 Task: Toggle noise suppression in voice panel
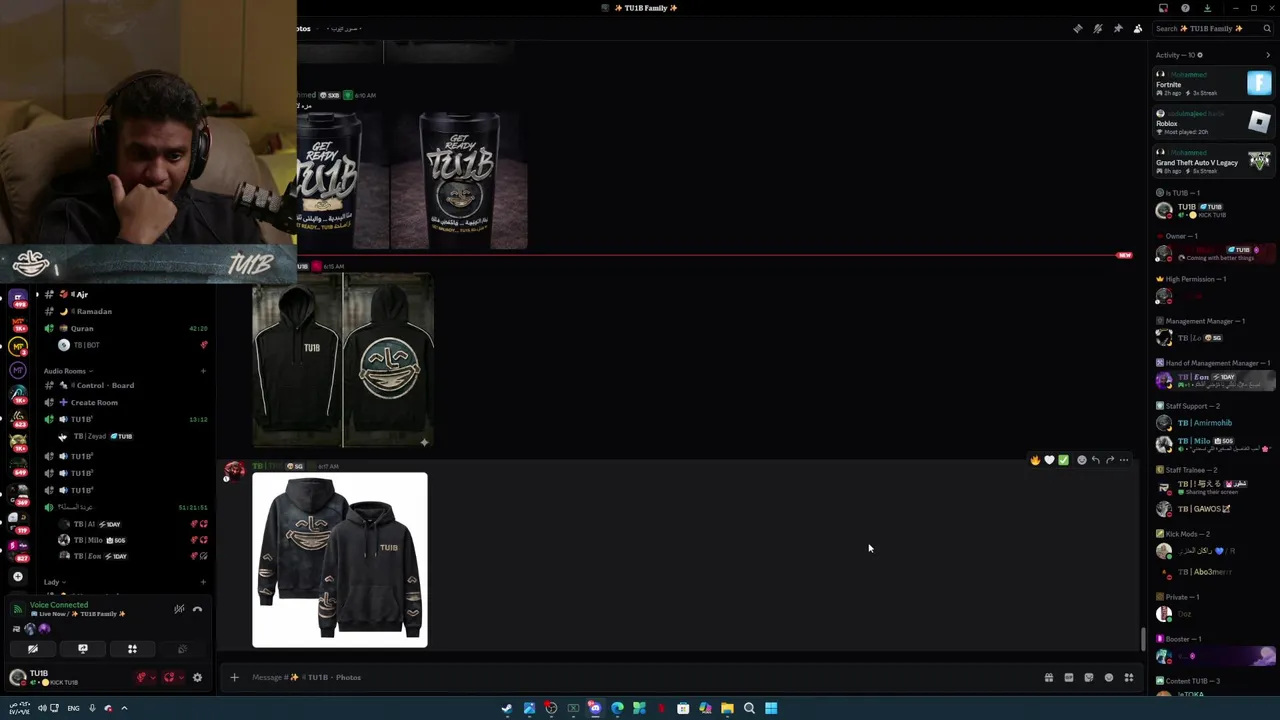[179, 609]
